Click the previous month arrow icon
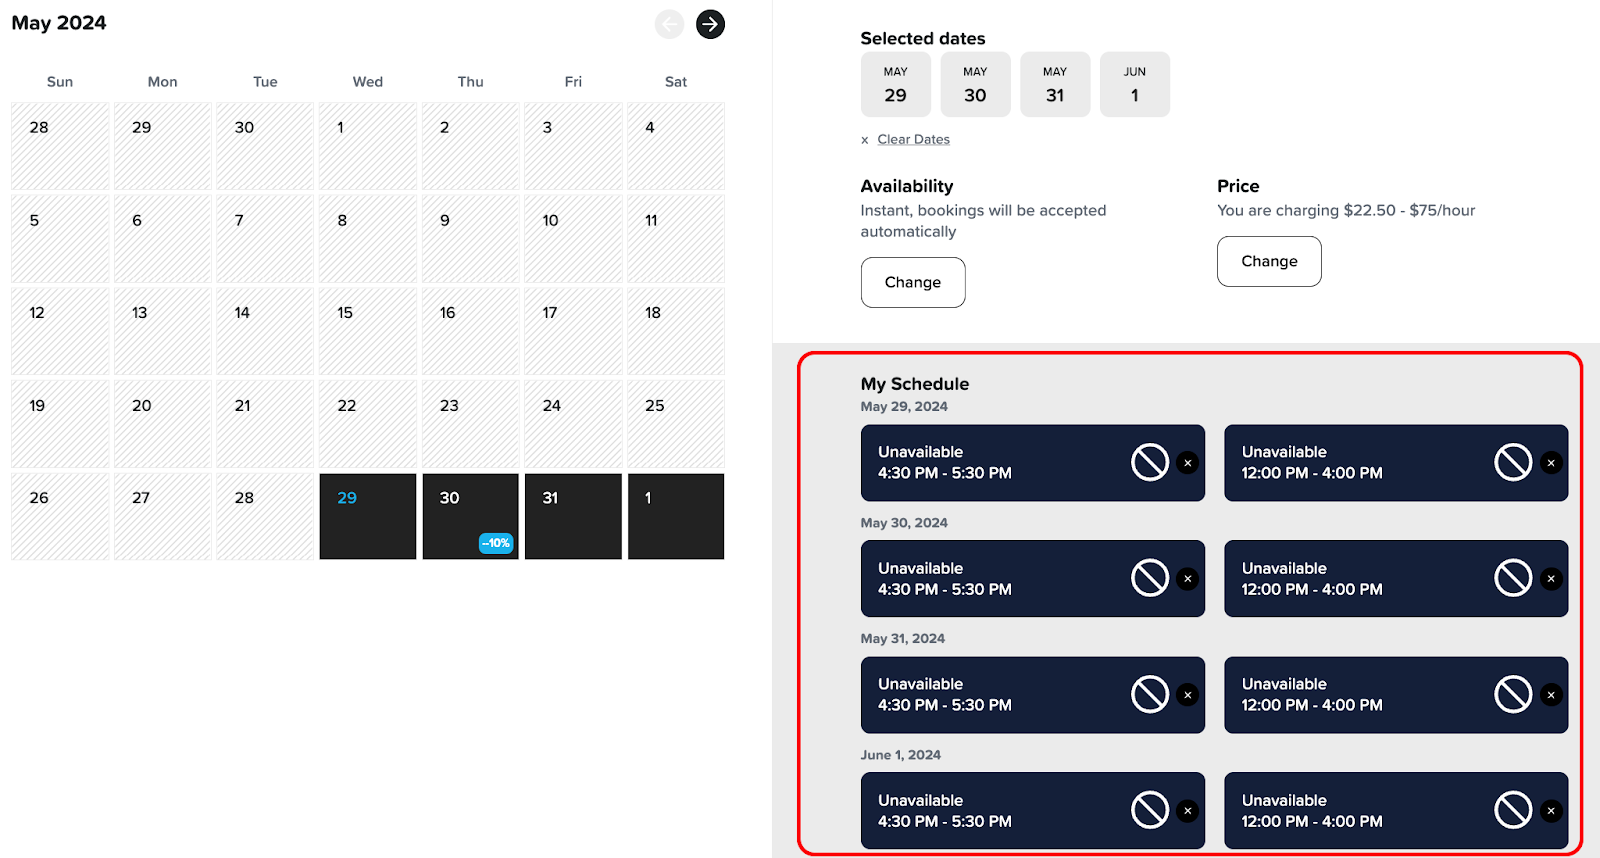 click(x=669, y=24)
